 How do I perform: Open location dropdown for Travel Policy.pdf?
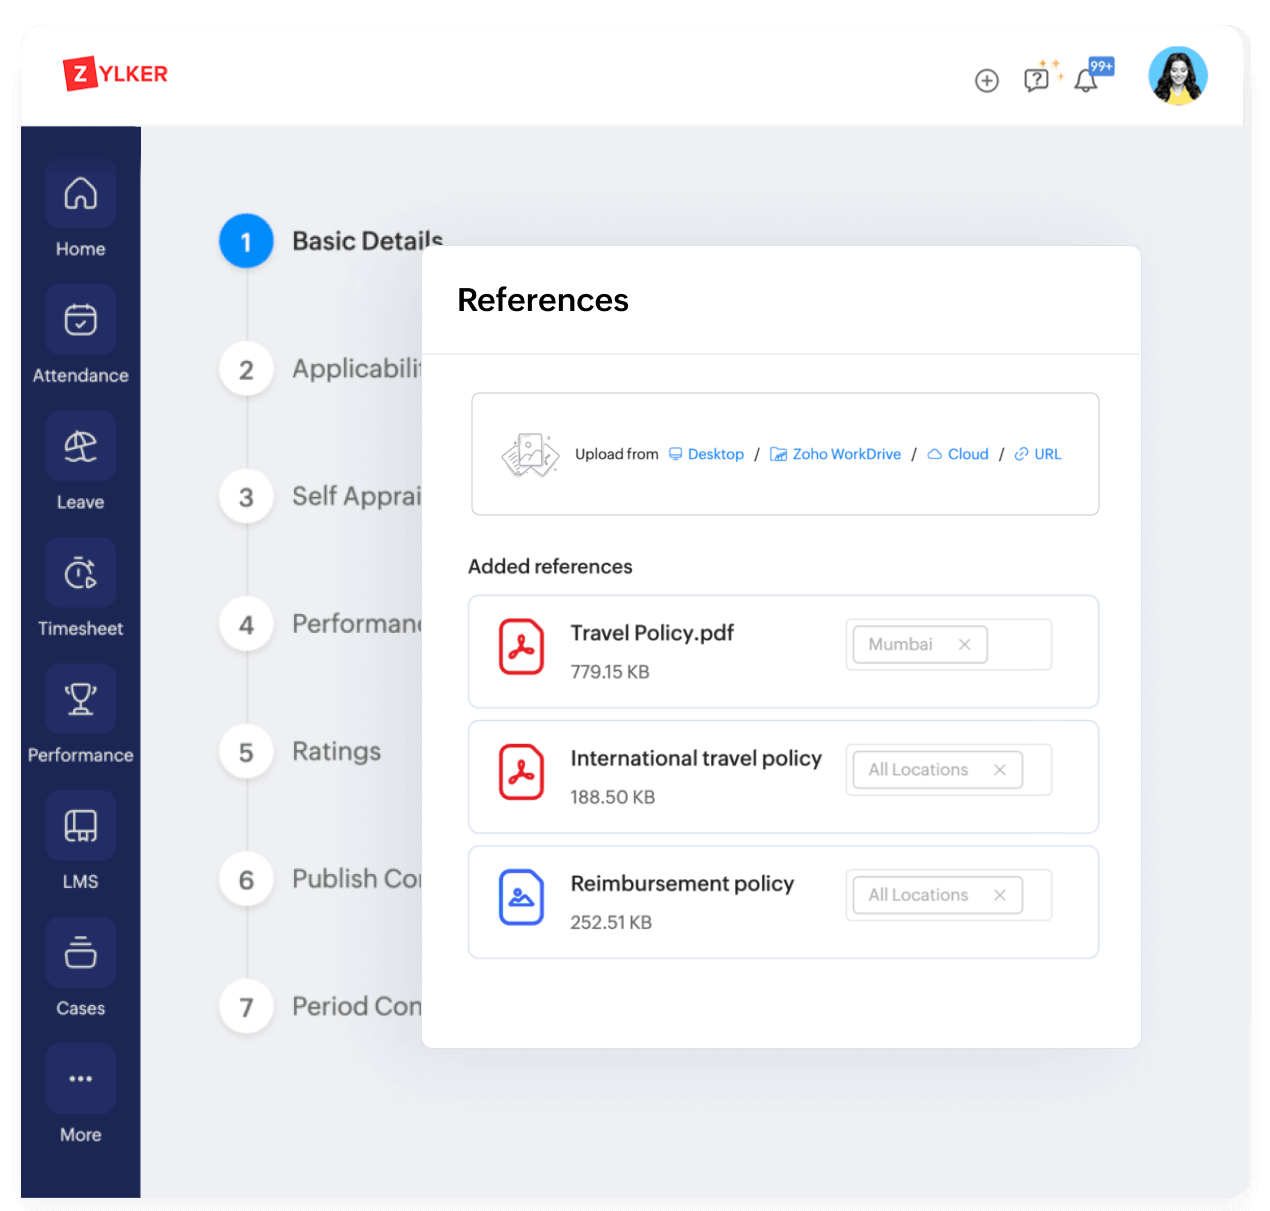coord(1020,645)
